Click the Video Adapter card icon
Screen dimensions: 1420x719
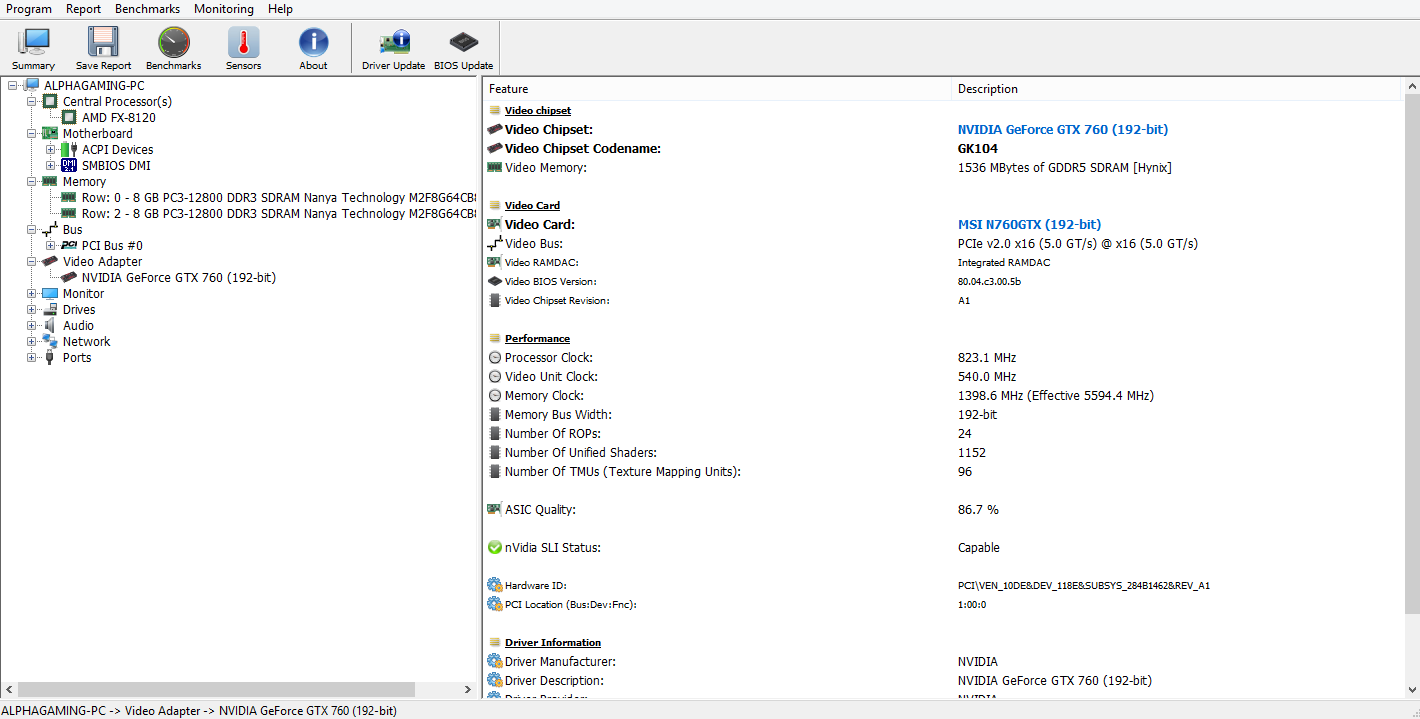pos(50,261)
